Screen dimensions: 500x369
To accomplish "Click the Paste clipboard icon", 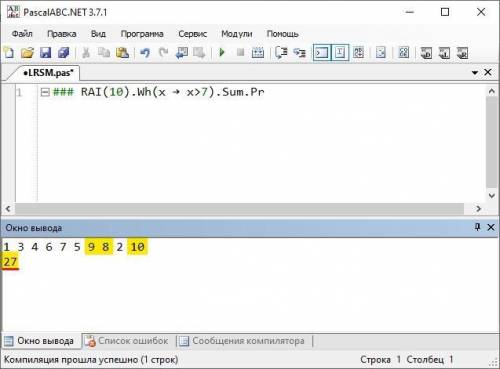I will click(x=122, y=53).
